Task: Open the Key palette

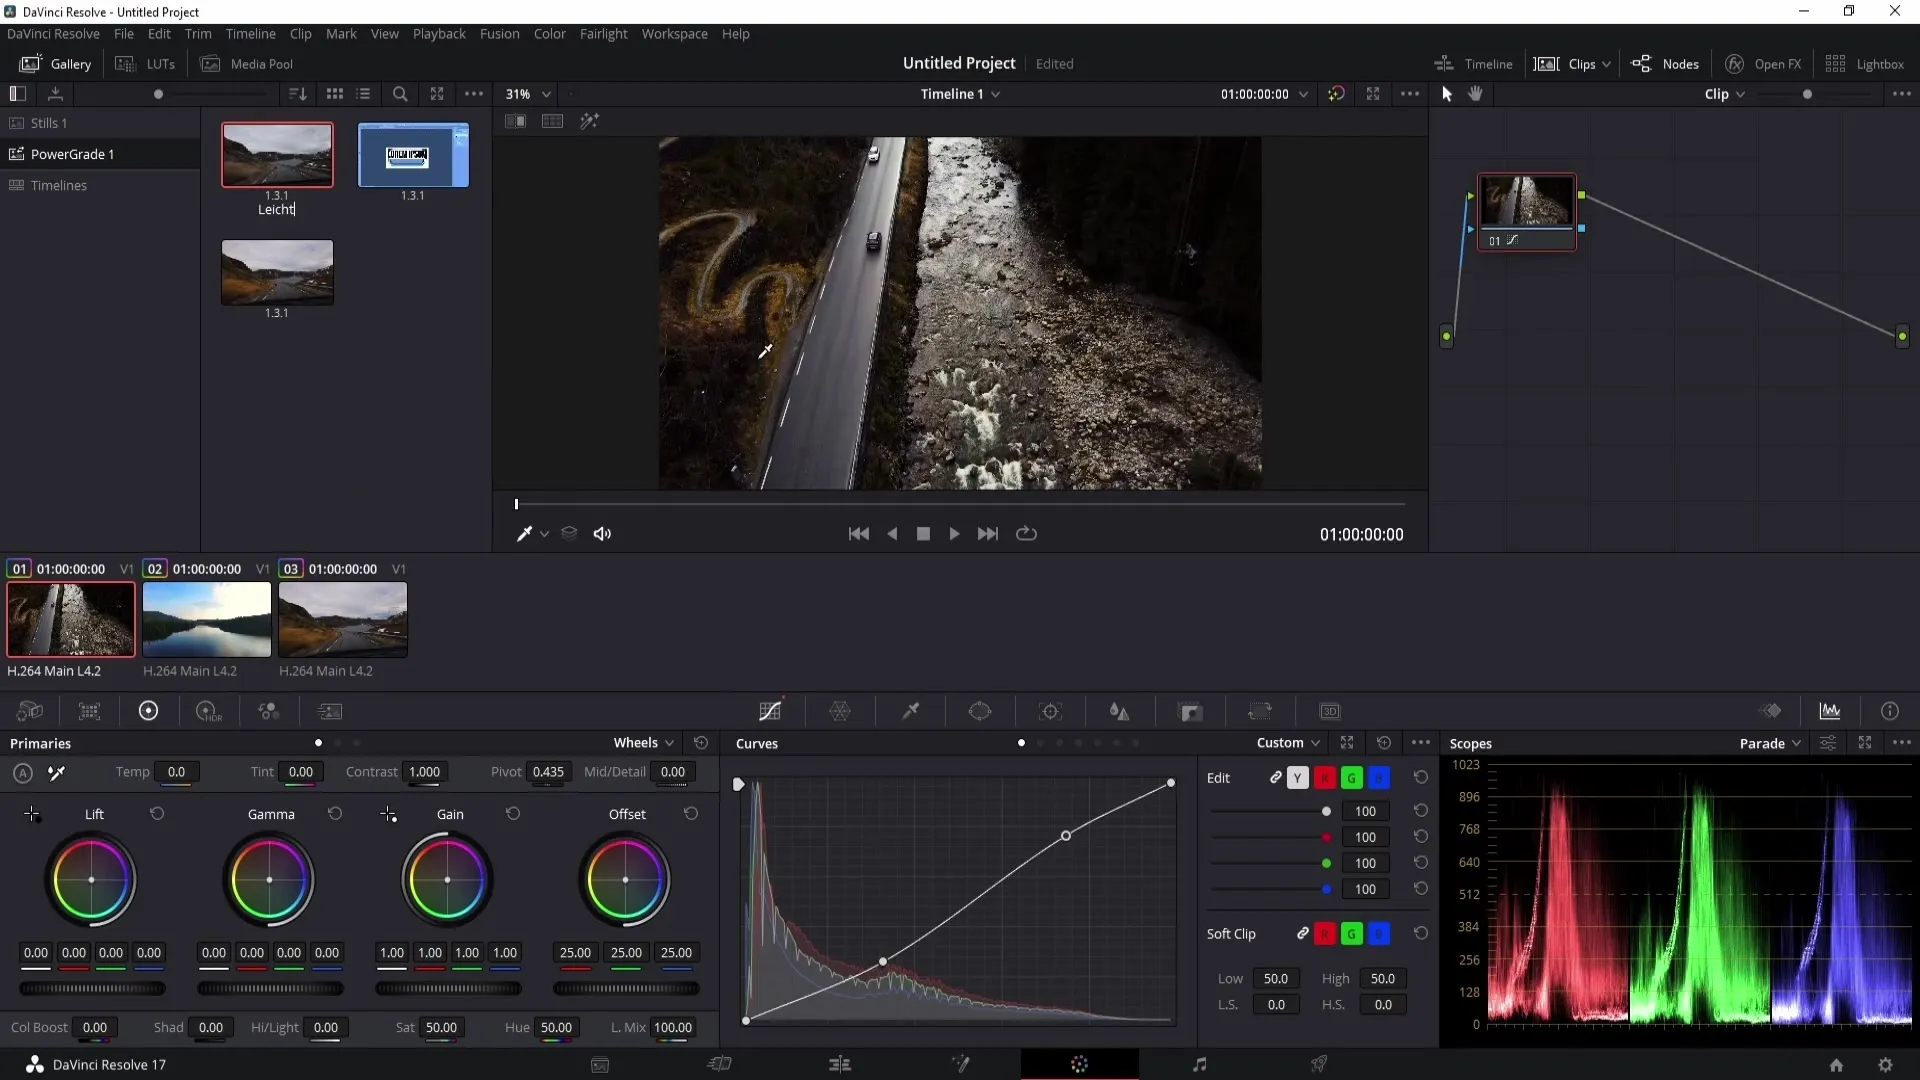Action: [1190, 711]
